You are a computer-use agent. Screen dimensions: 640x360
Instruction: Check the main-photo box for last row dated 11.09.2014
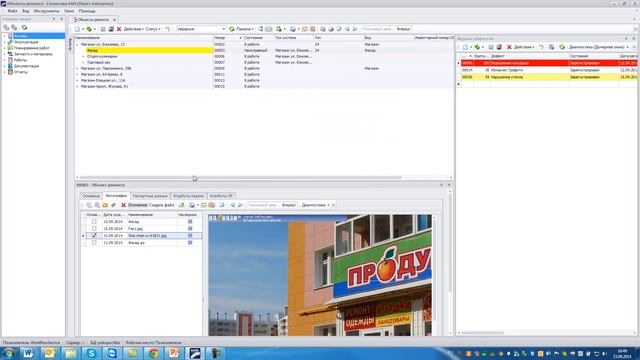(94, 242)
